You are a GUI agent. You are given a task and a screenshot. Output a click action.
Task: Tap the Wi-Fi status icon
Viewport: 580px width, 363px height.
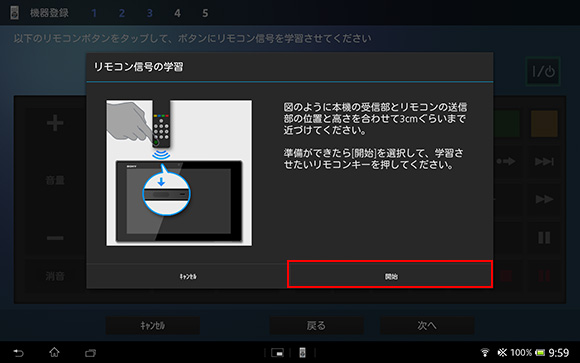(x=485, y=353)
